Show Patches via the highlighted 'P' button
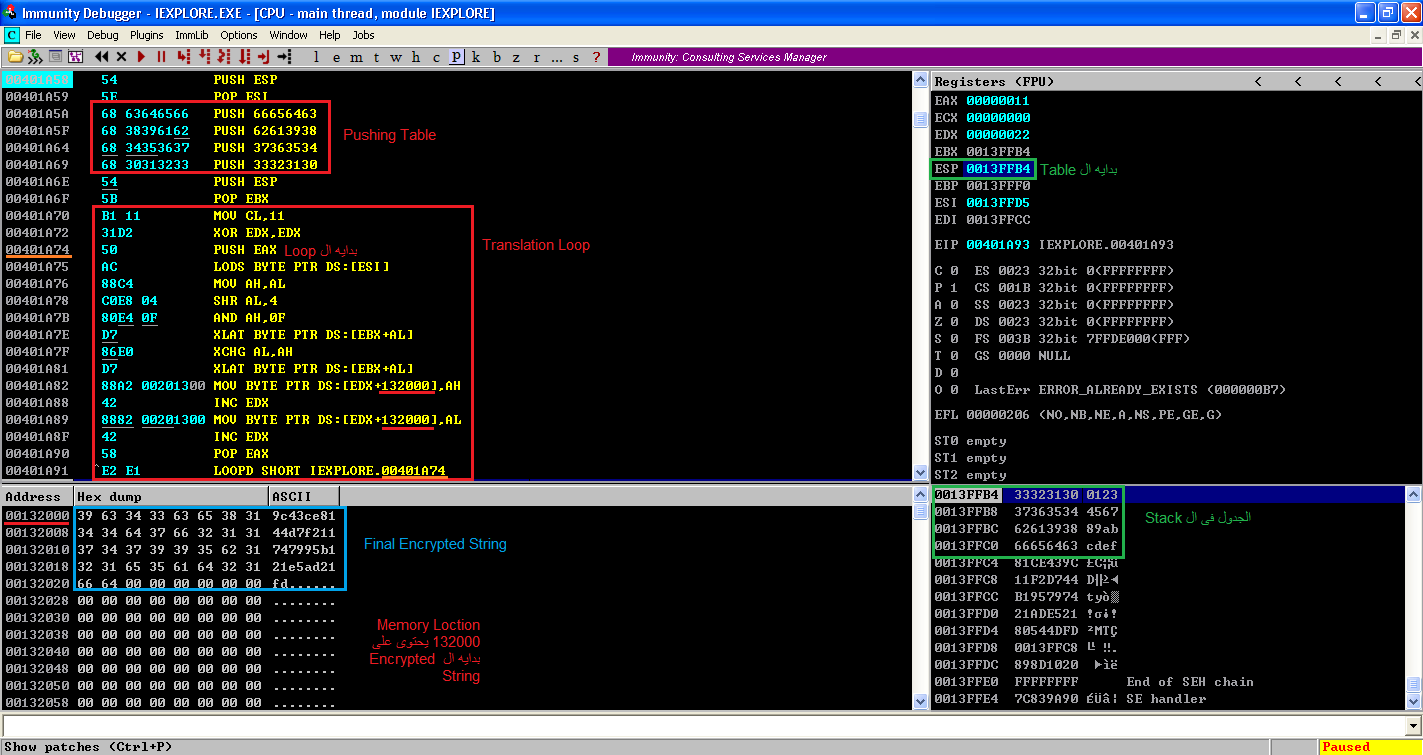1423x755 pixels. [x=456, y=57]
